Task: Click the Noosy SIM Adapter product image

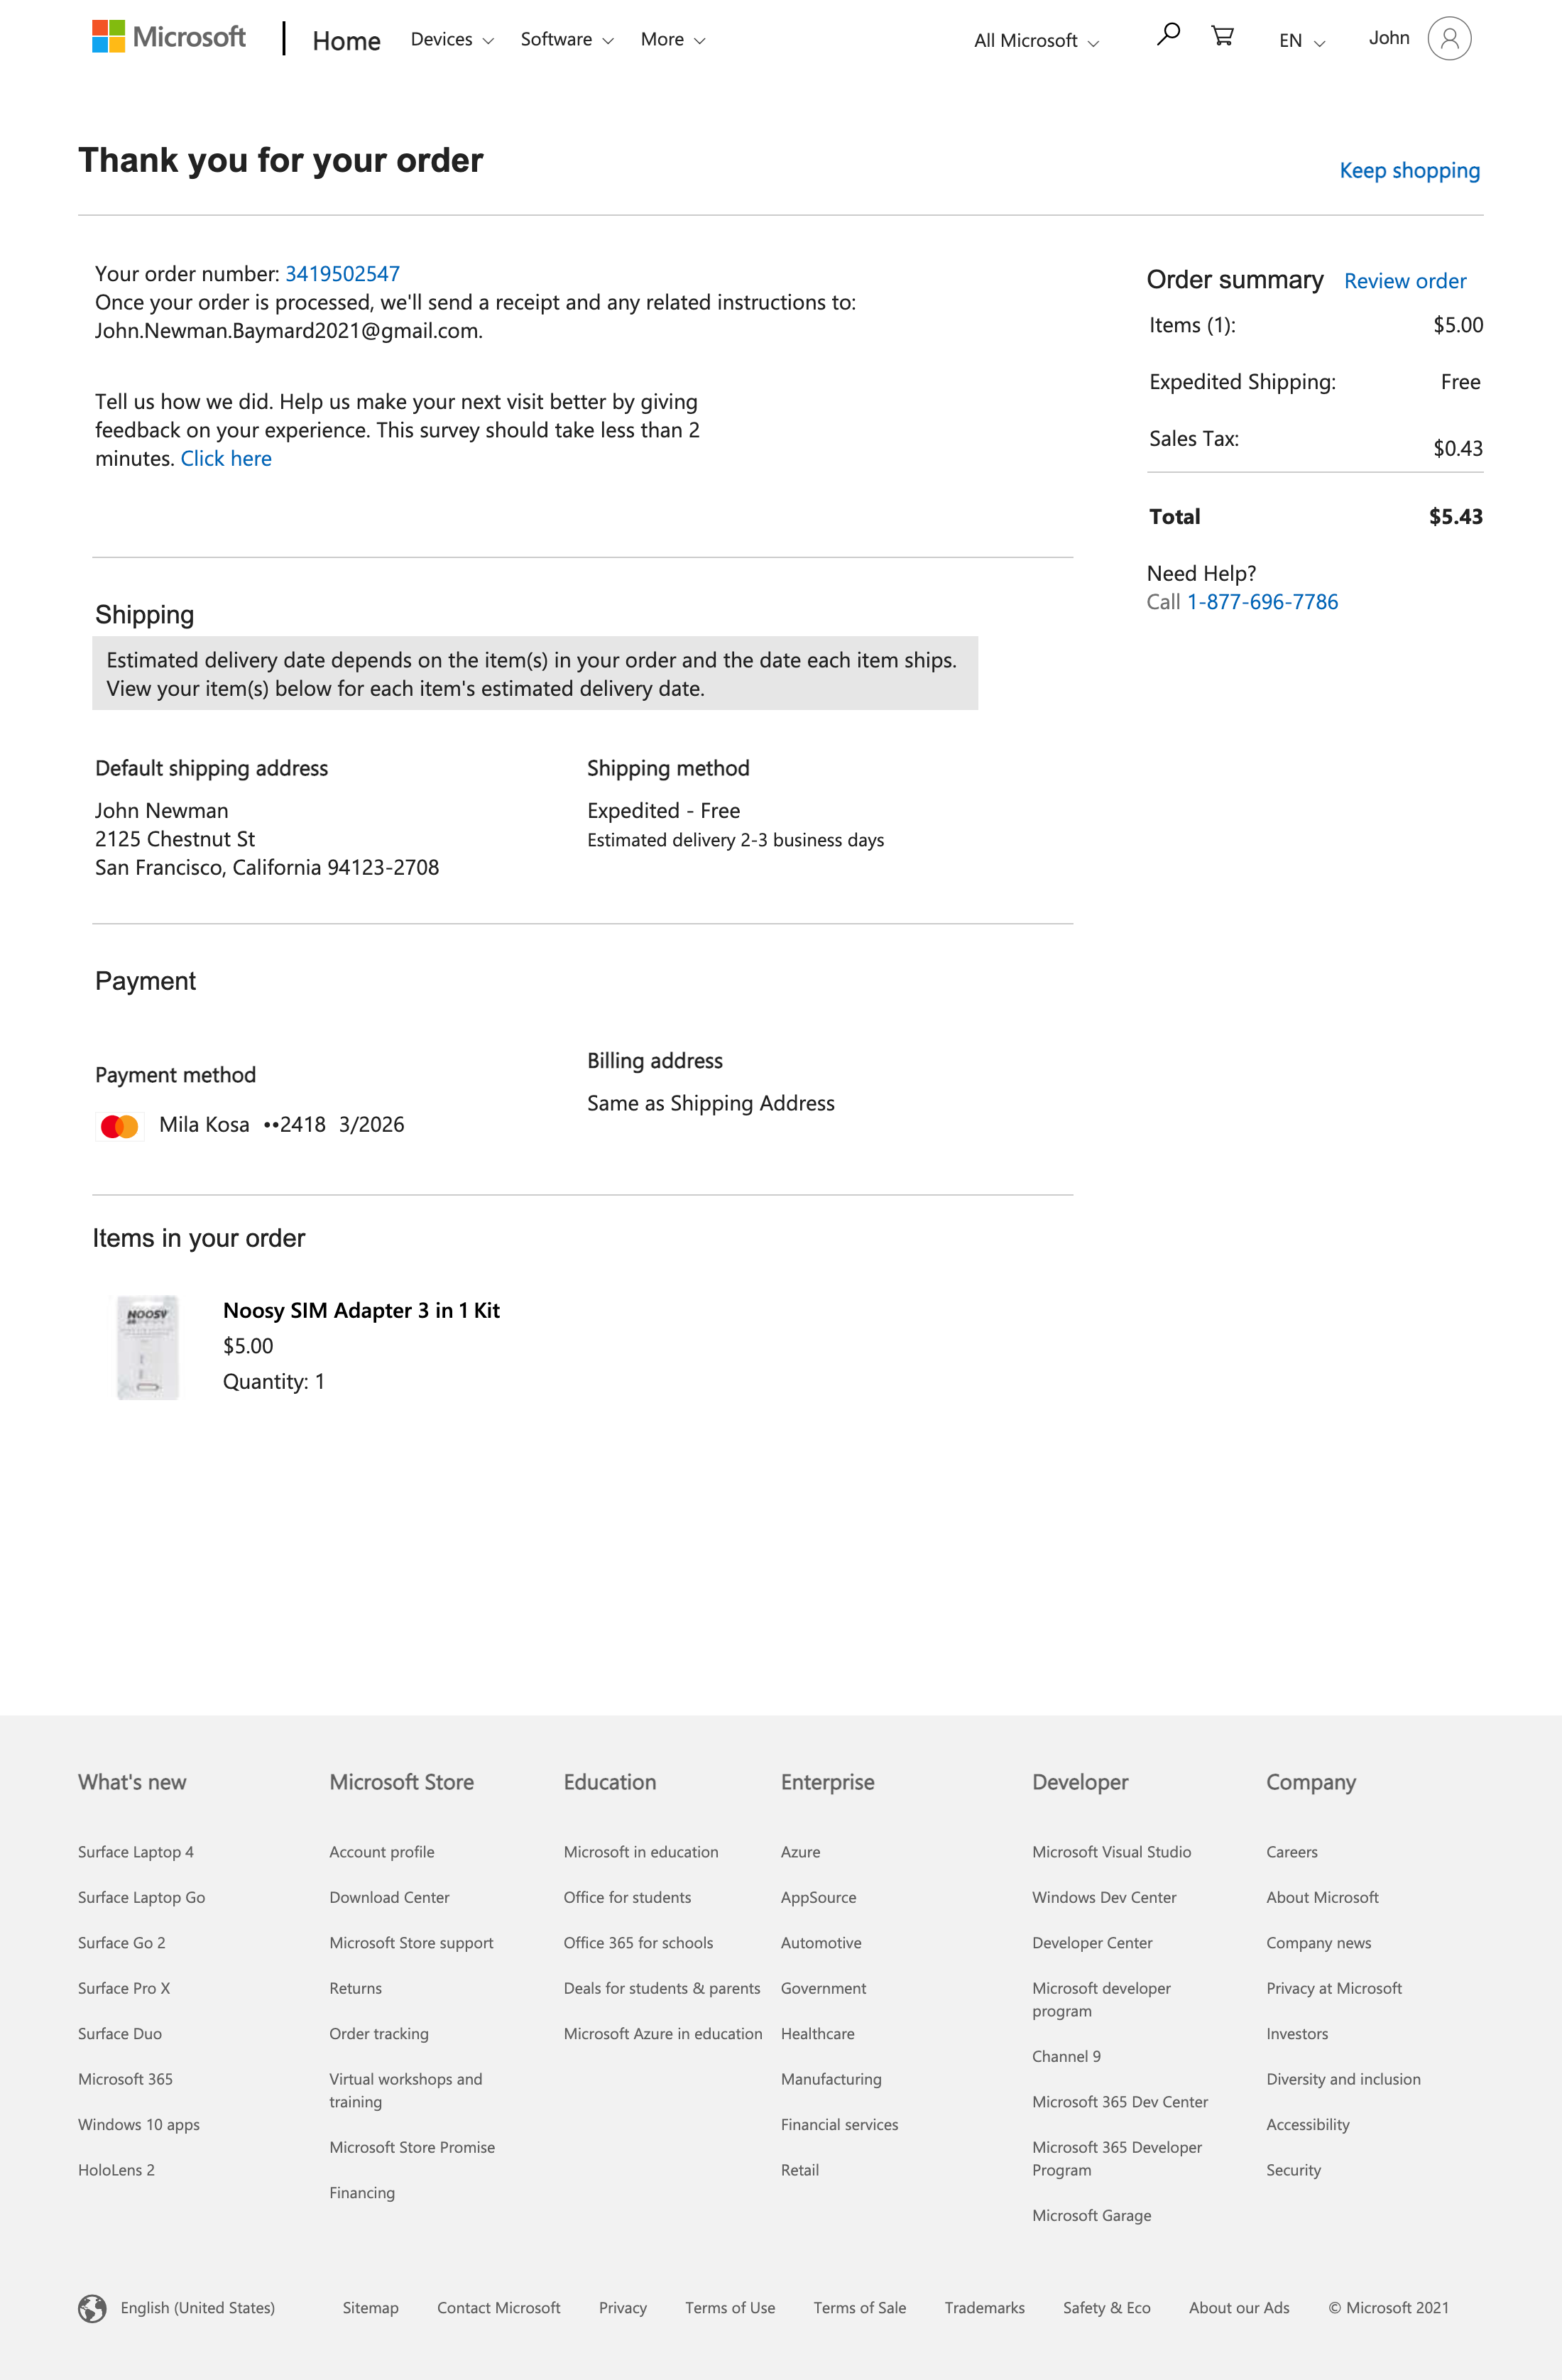Action: [150, 1346]
